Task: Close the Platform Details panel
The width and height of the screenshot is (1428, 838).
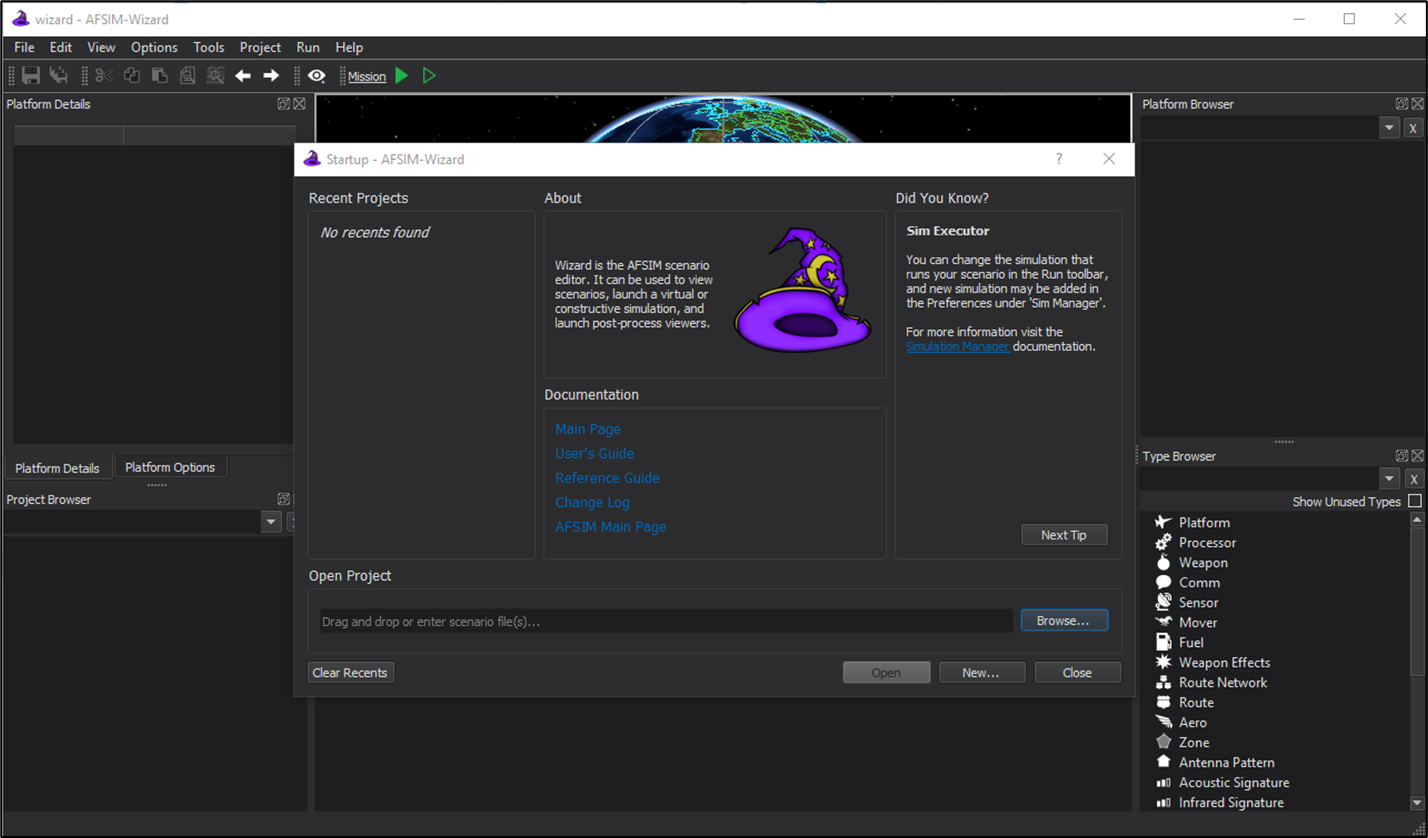Action: pos(299,104)
